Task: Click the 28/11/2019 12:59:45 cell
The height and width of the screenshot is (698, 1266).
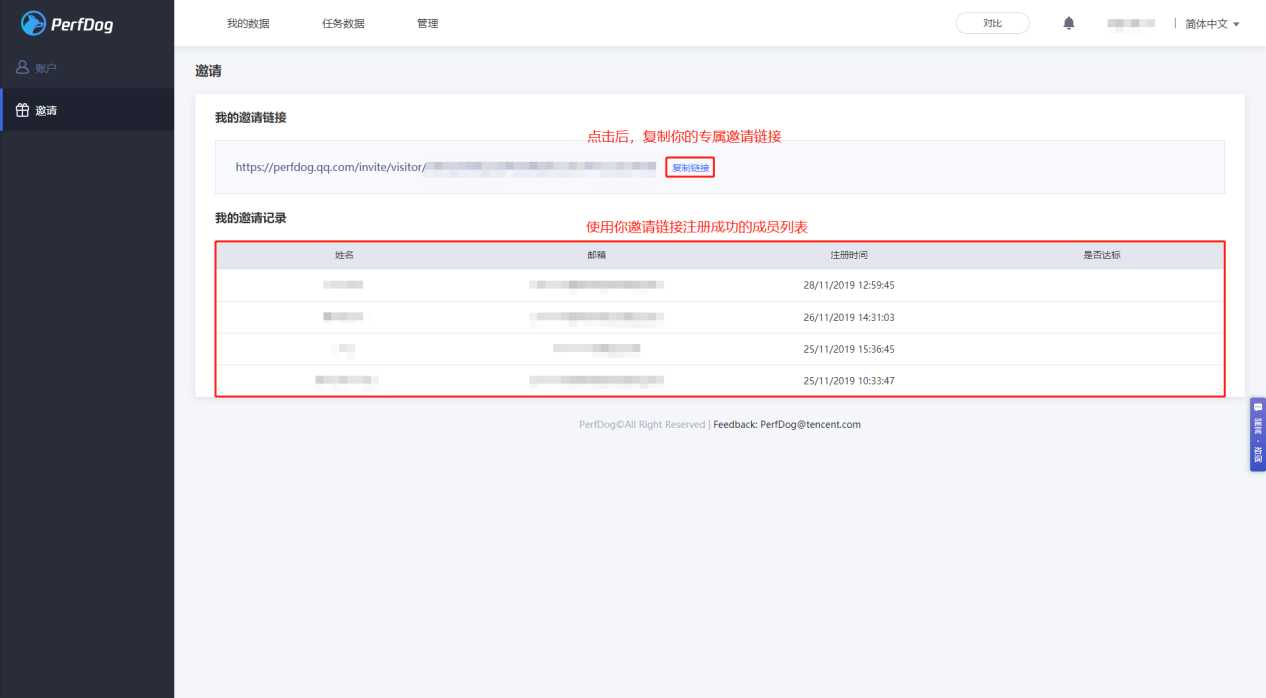Action: 848,285
